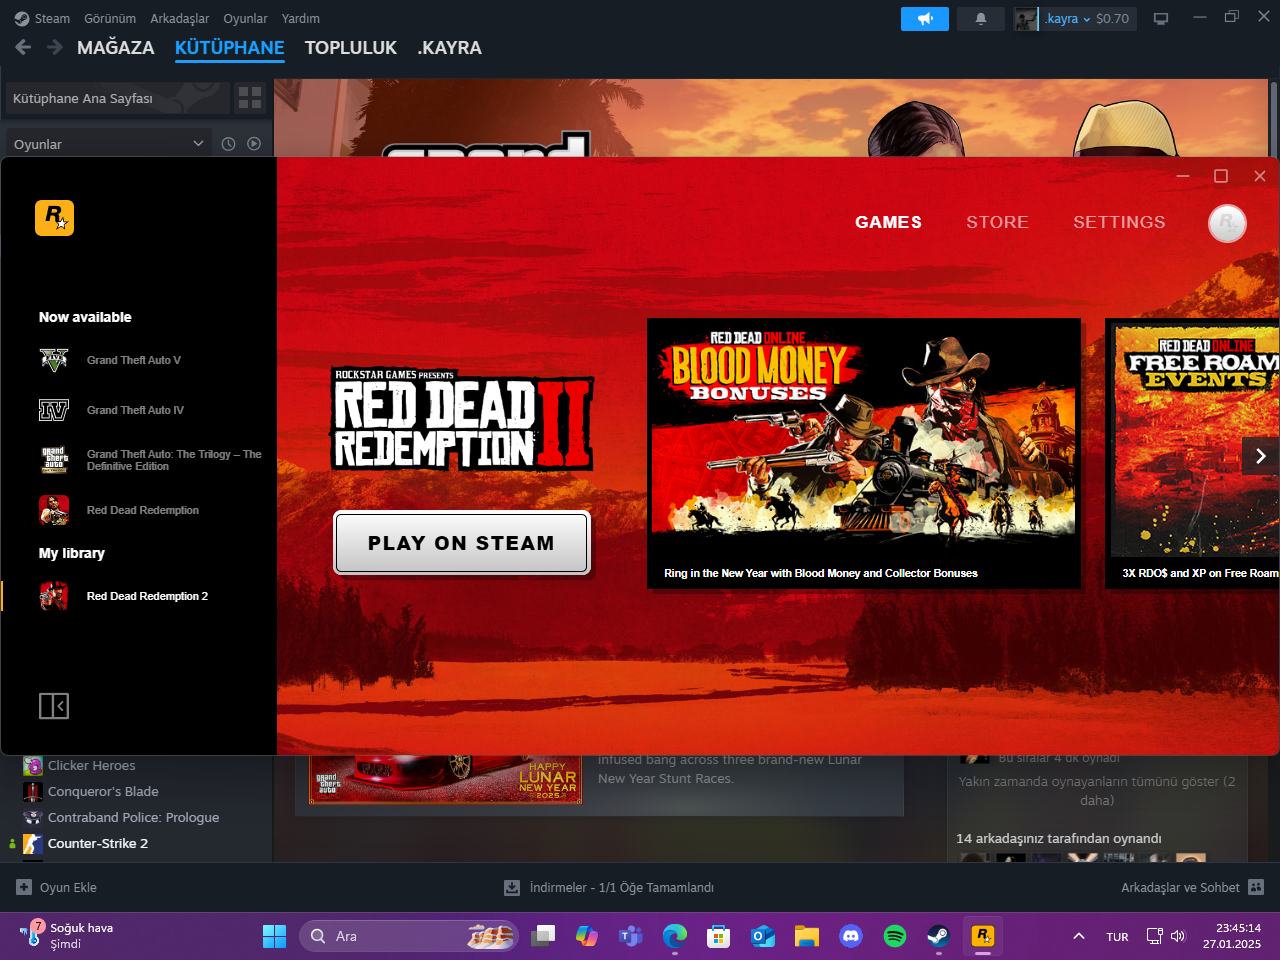The image size is (1280, 960).
Task: Show hidden system tray icons
Action: (1079, 936)
